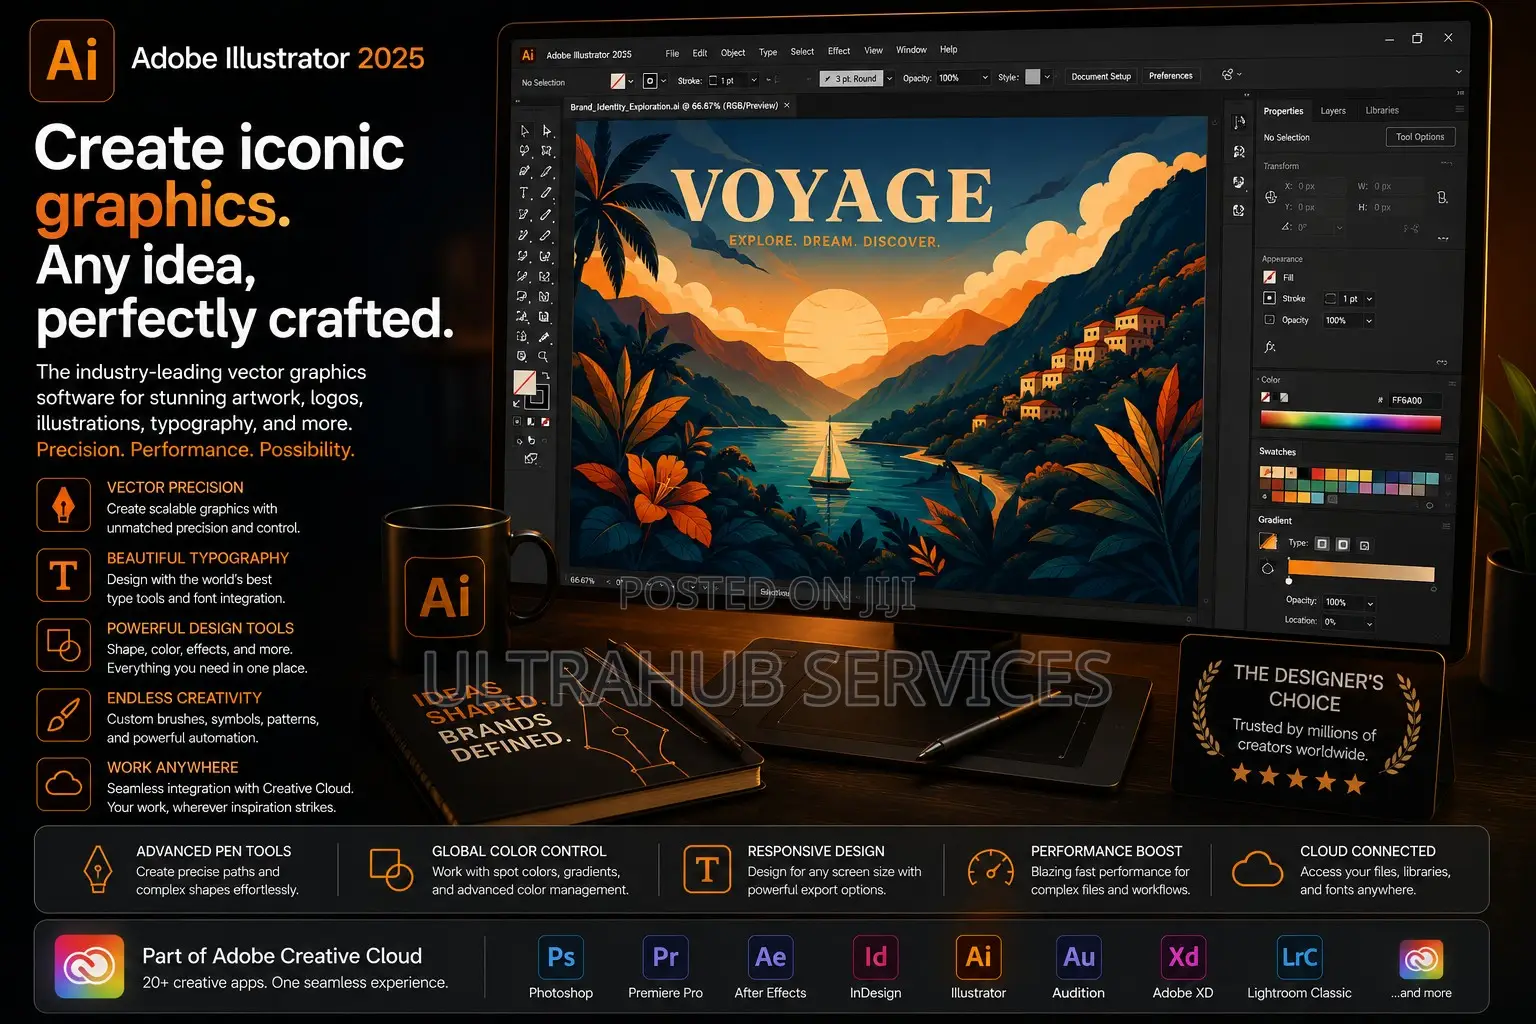Switch to the Layers tab

(1333, 111)
